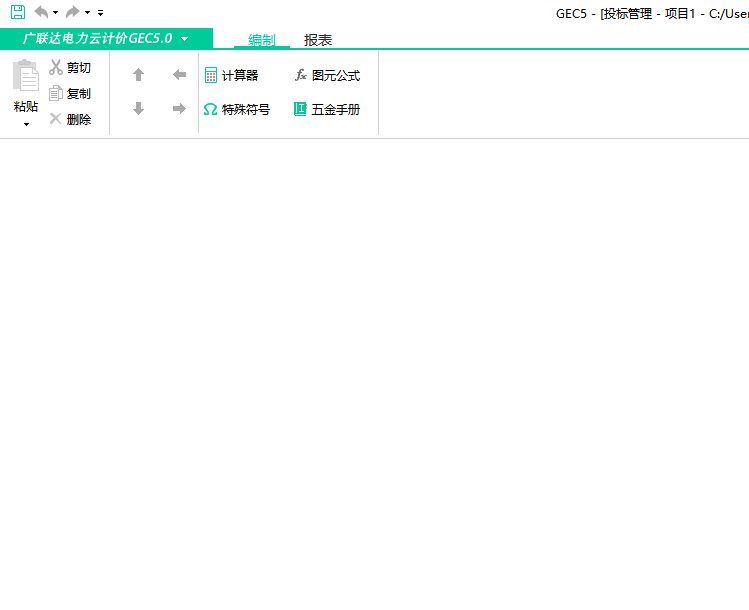
Task: Open the 特殊符号 special symbols tool
Action: click(237, 109)
